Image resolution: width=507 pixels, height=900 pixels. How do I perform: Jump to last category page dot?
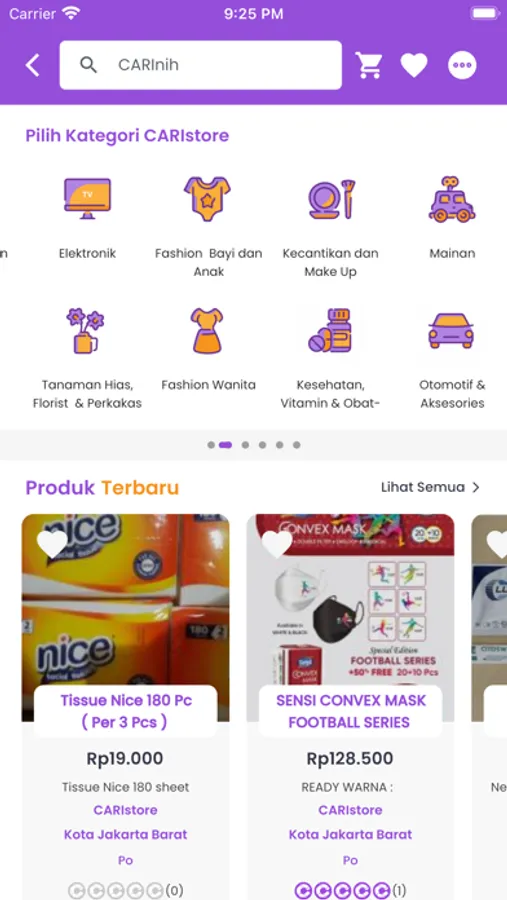pos(296,445)
